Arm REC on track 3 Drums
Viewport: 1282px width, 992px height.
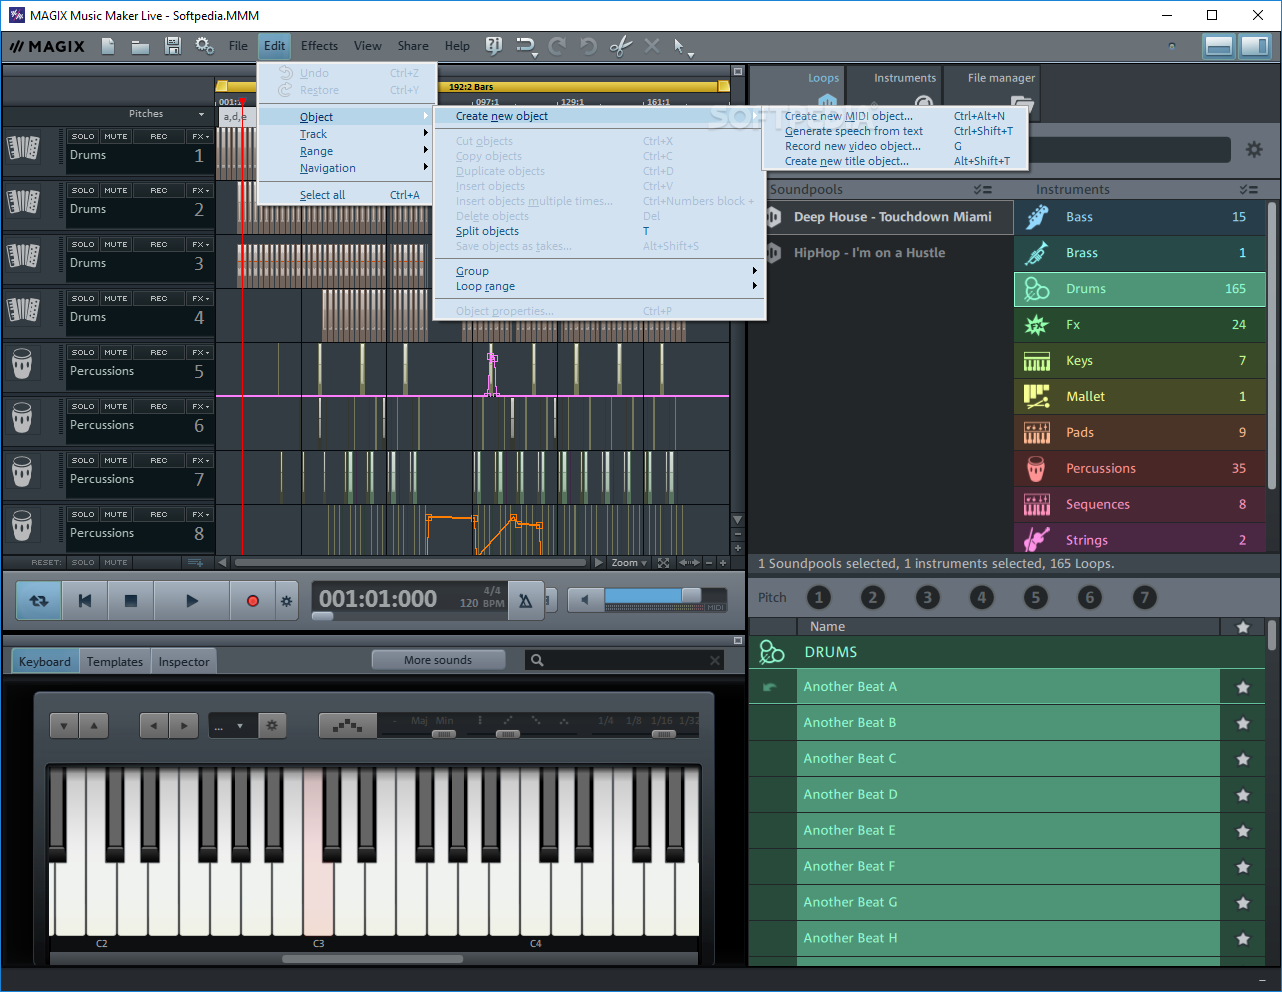point(159,244)
